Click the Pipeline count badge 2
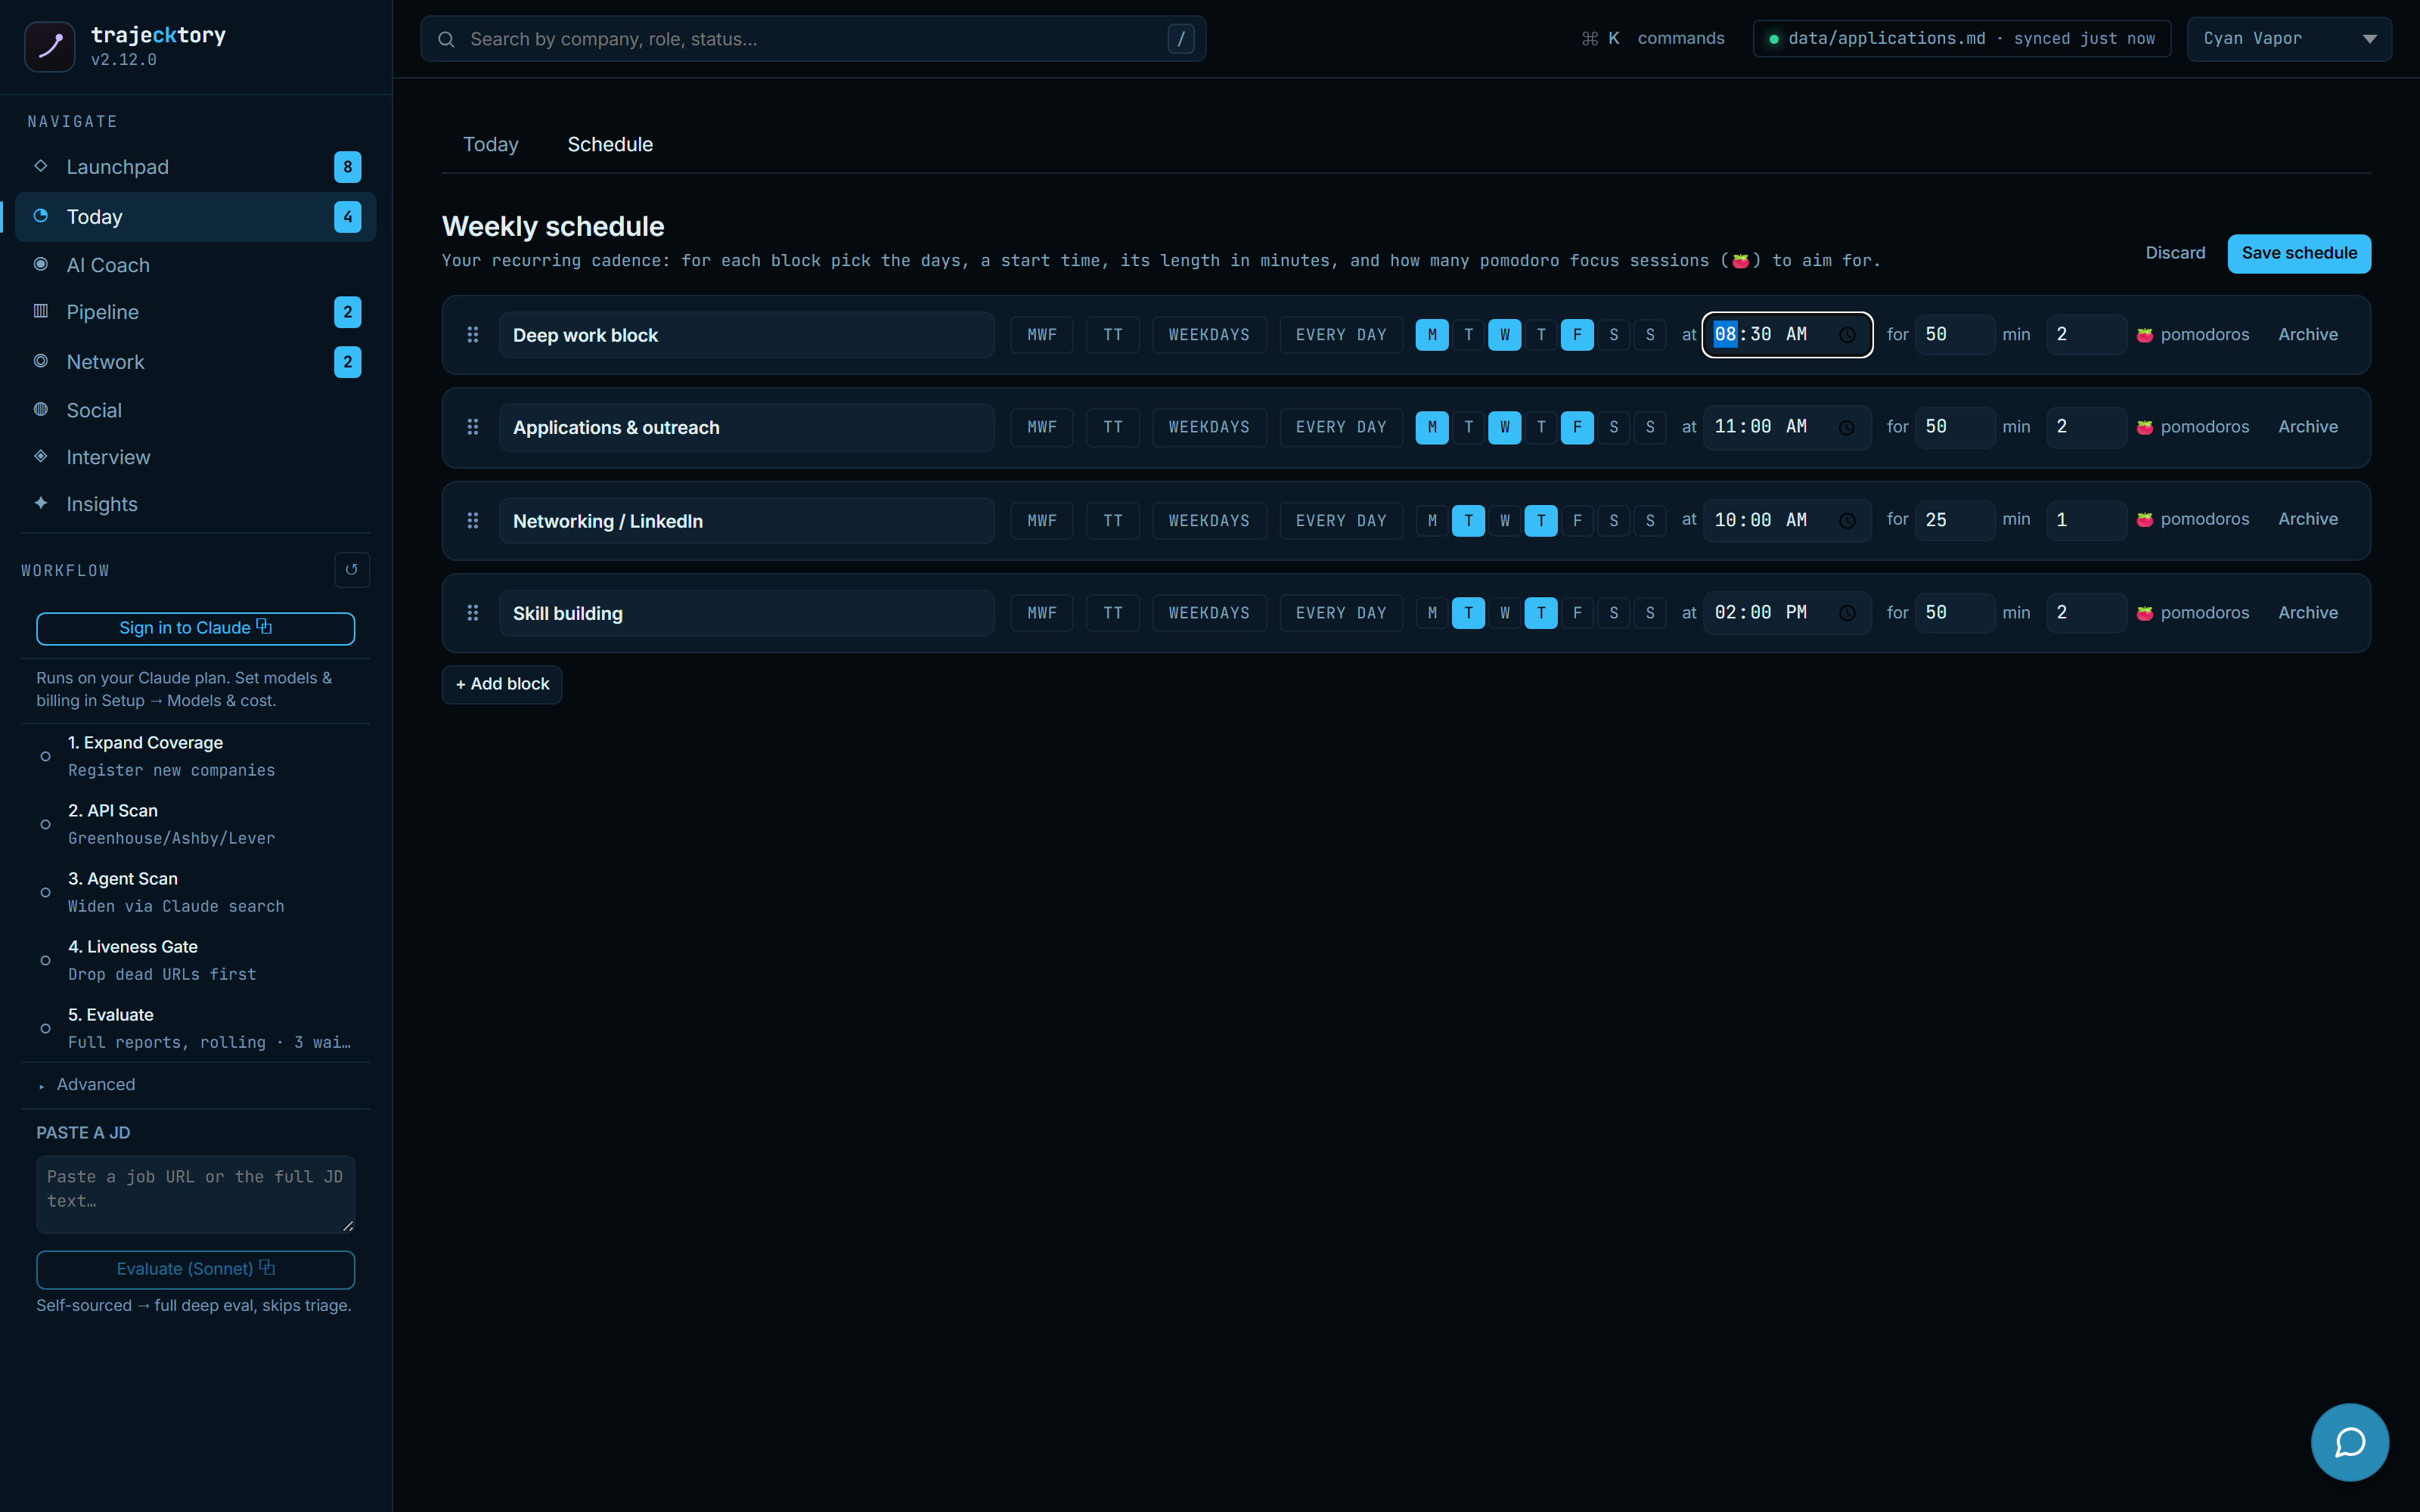2420x1512 pixels. coord(347,312)
